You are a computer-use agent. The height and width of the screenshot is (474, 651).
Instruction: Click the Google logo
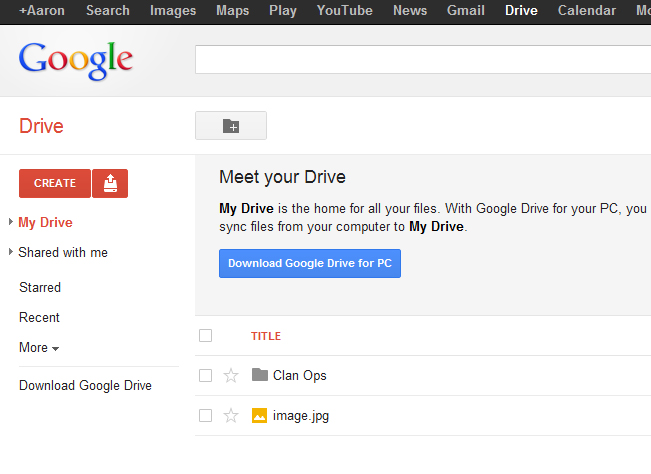[x=76, y=61]
